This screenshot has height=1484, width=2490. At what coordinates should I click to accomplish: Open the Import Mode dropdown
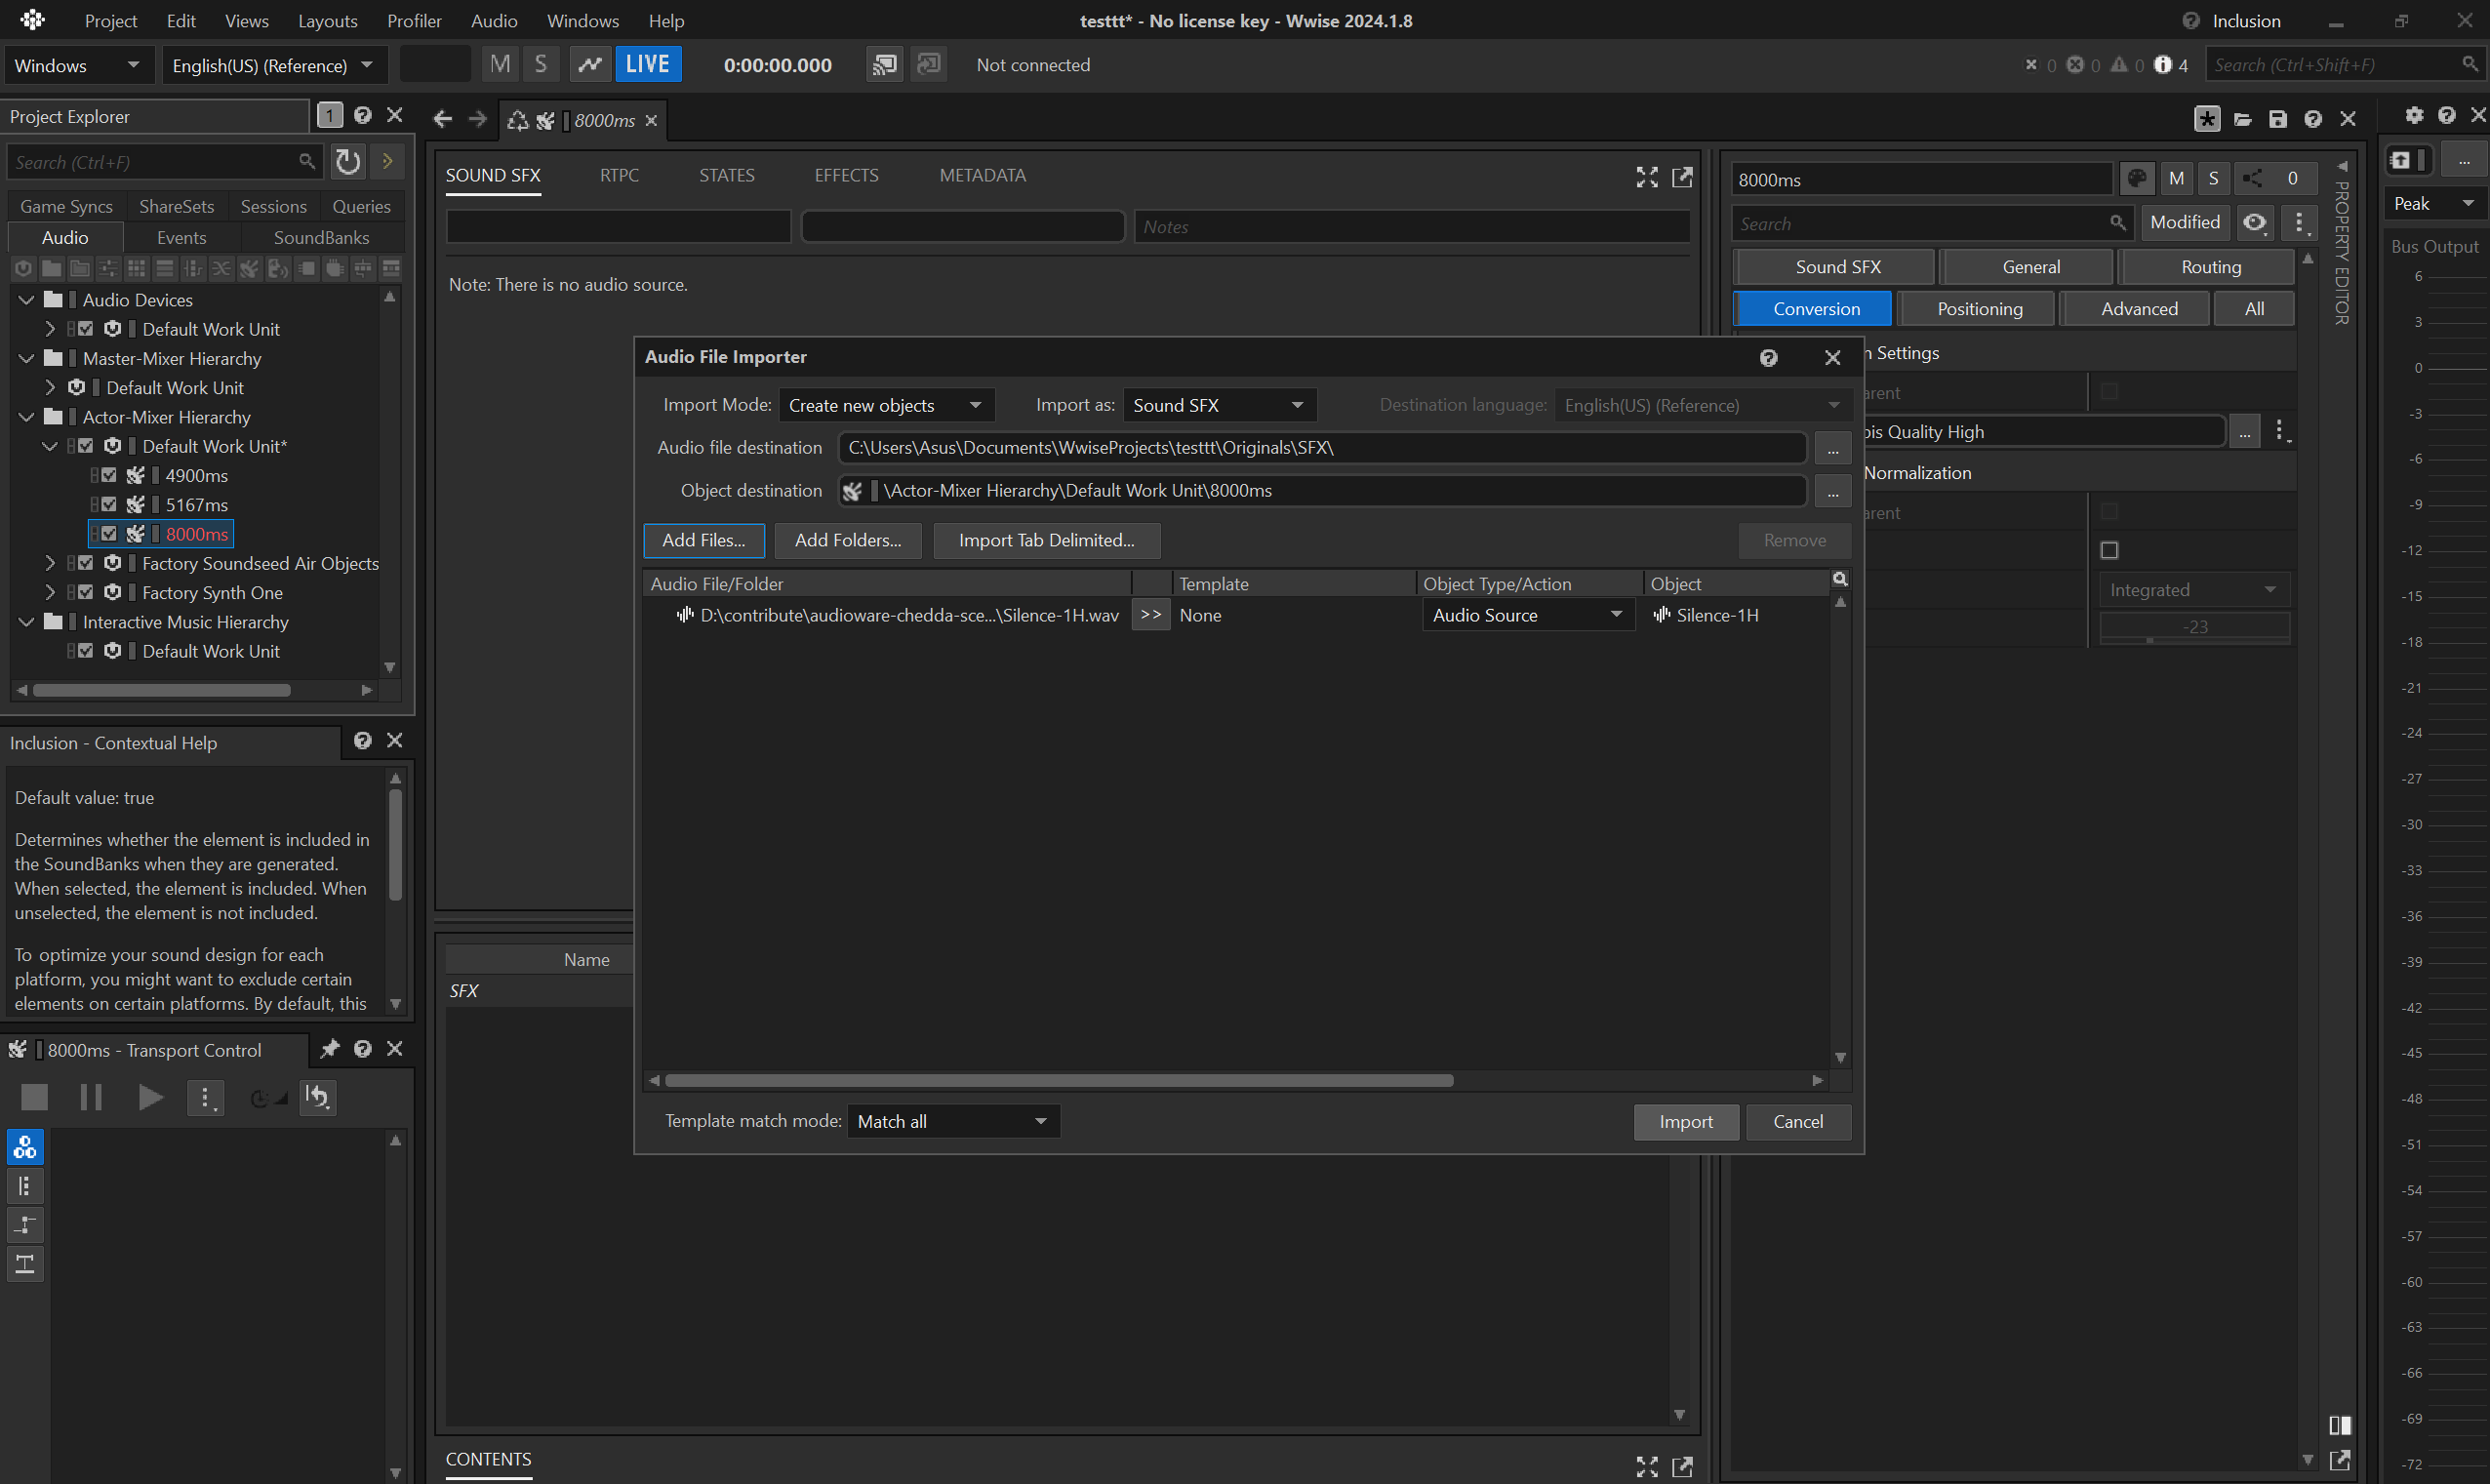click(x=885, y=405)
